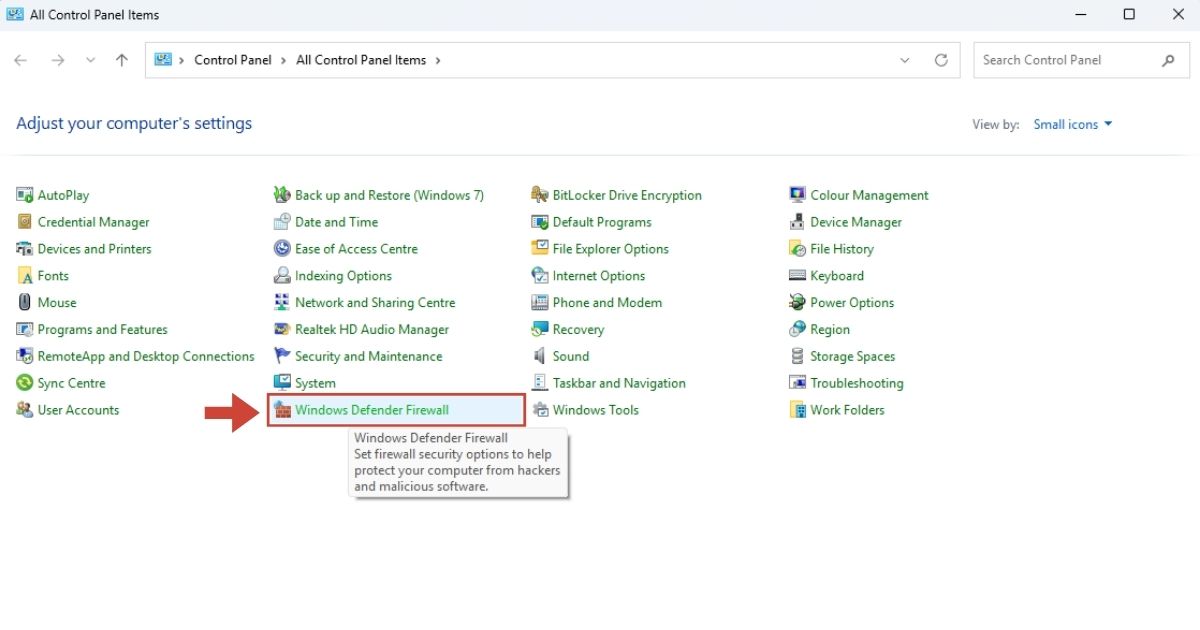Click the Ease of Access Centre icon

click(282, 249)
